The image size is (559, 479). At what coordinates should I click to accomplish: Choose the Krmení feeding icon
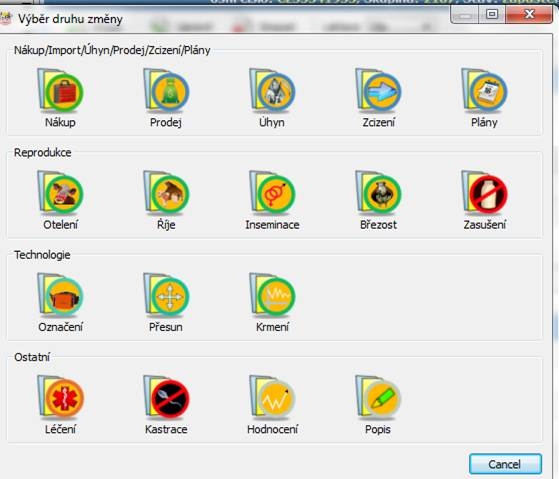(x=272, y=296)
